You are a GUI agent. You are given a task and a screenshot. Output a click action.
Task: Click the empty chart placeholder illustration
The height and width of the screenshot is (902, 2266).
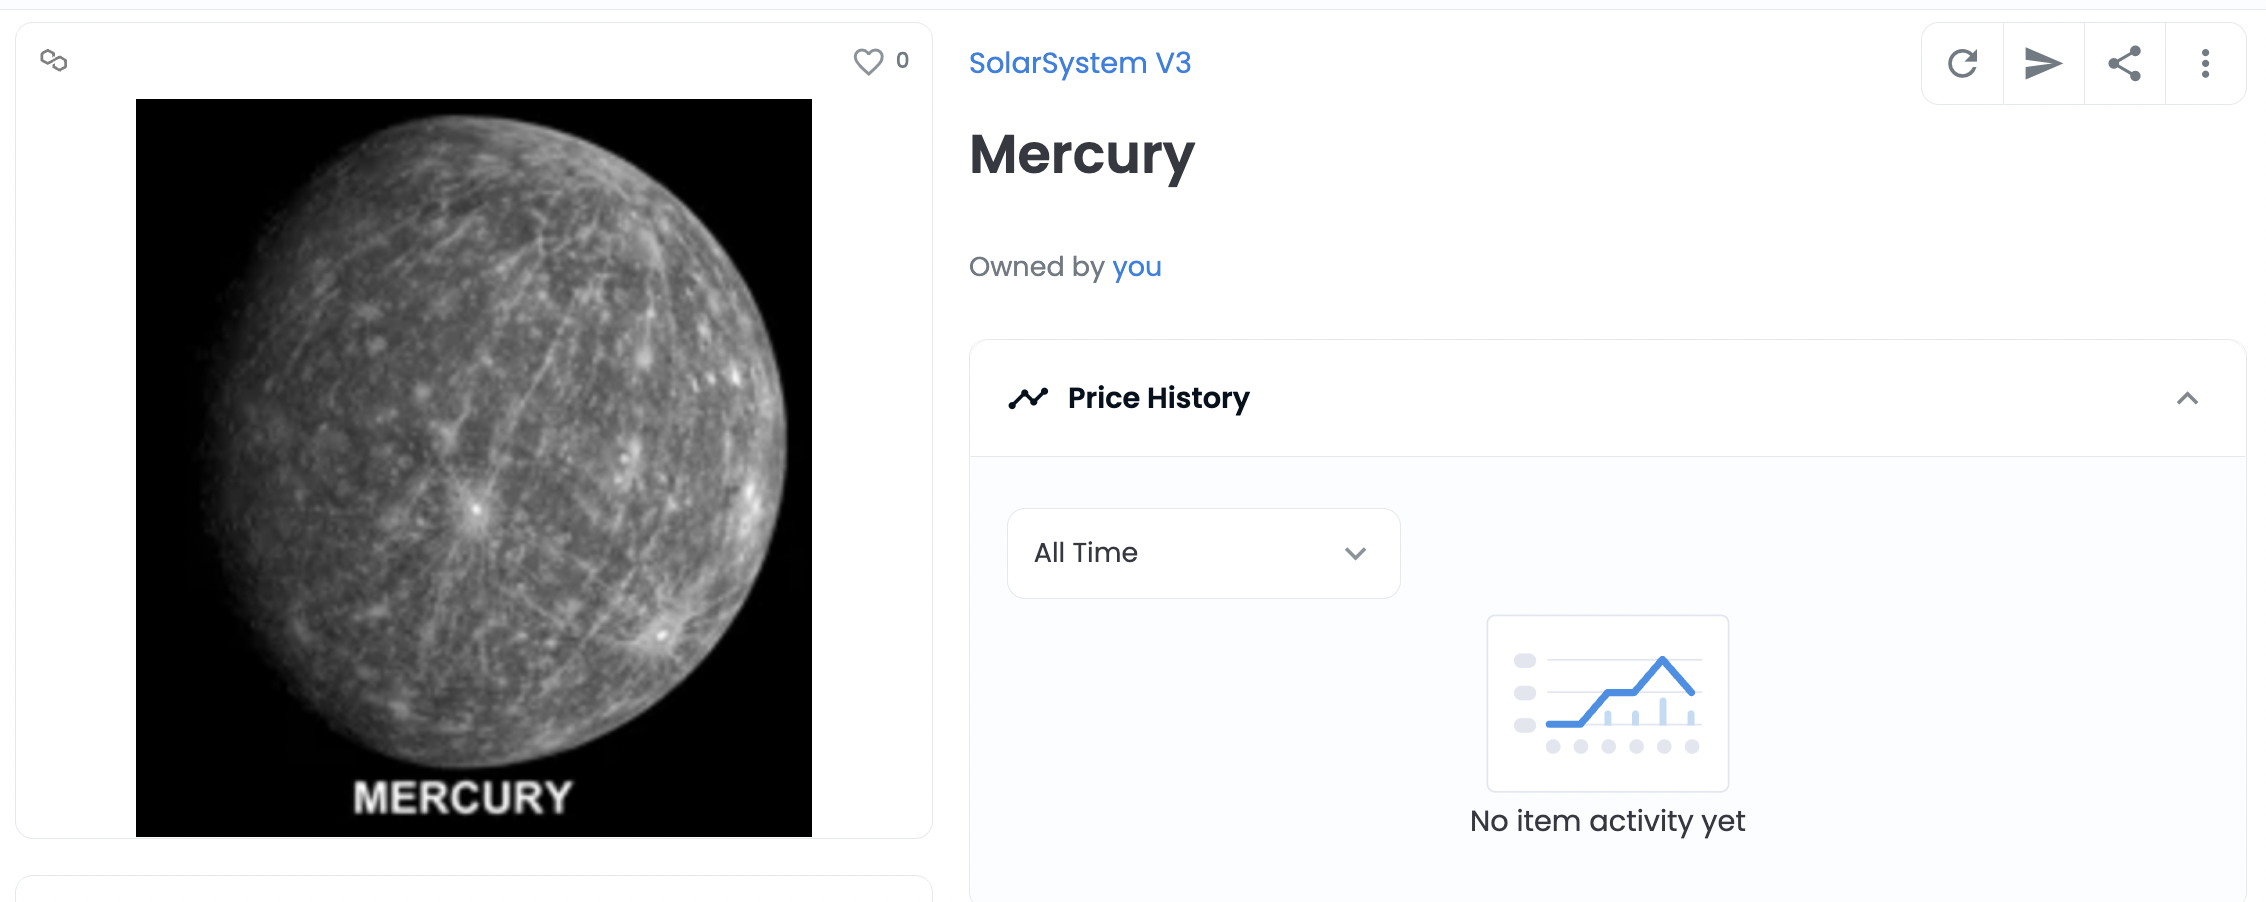(1607, 703)
